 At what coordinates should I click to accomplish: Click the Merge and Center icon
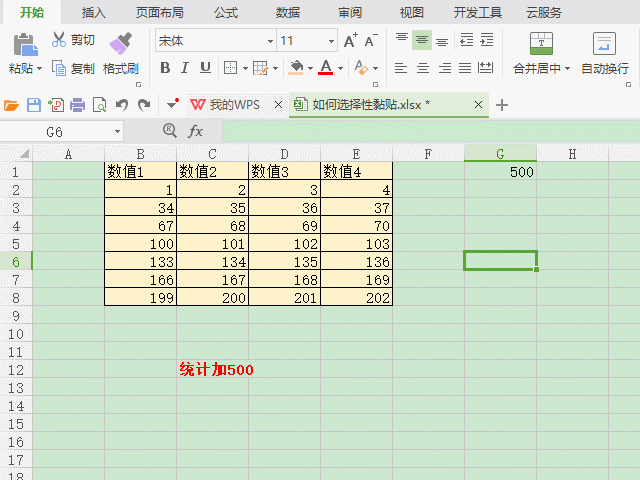pyautogui.click(x=541, y=43)
